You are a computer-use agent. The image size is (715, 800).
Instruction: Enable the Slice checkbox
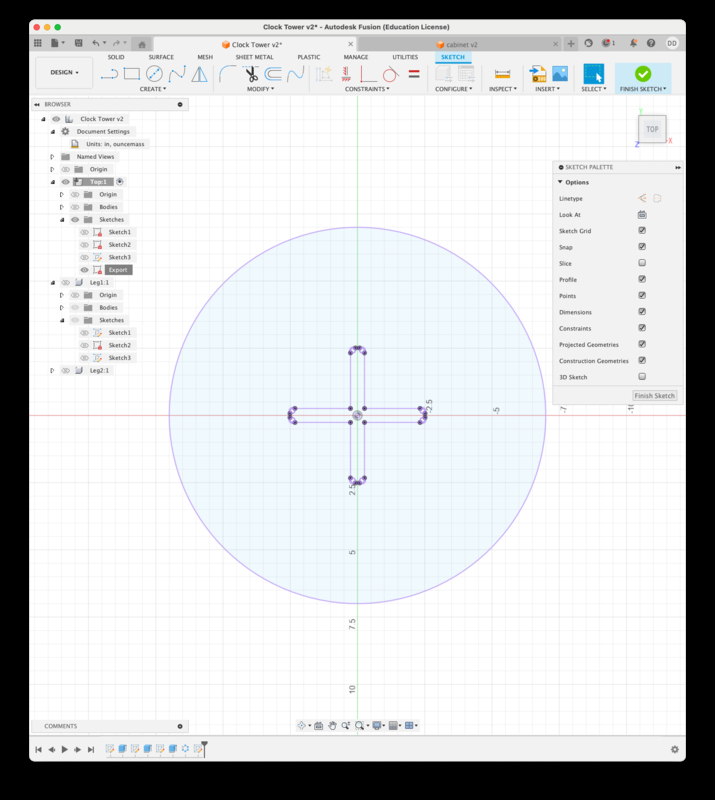(x=642, y=263)
